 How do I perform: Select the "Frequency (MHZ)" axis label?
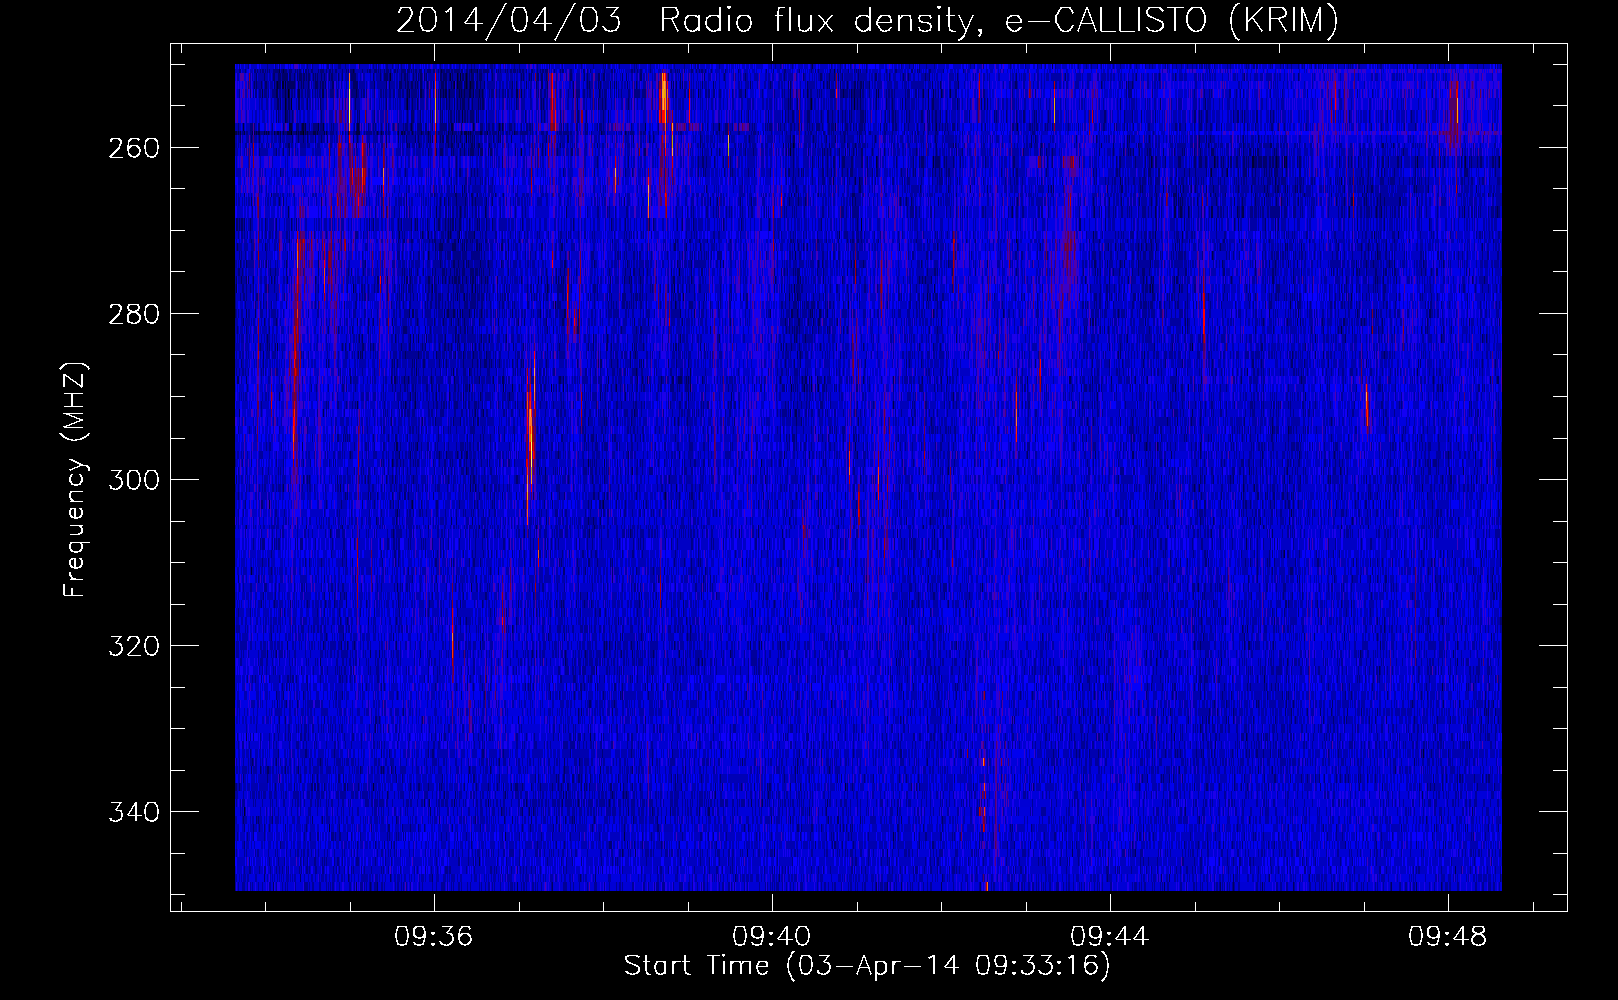coord(75,479)
